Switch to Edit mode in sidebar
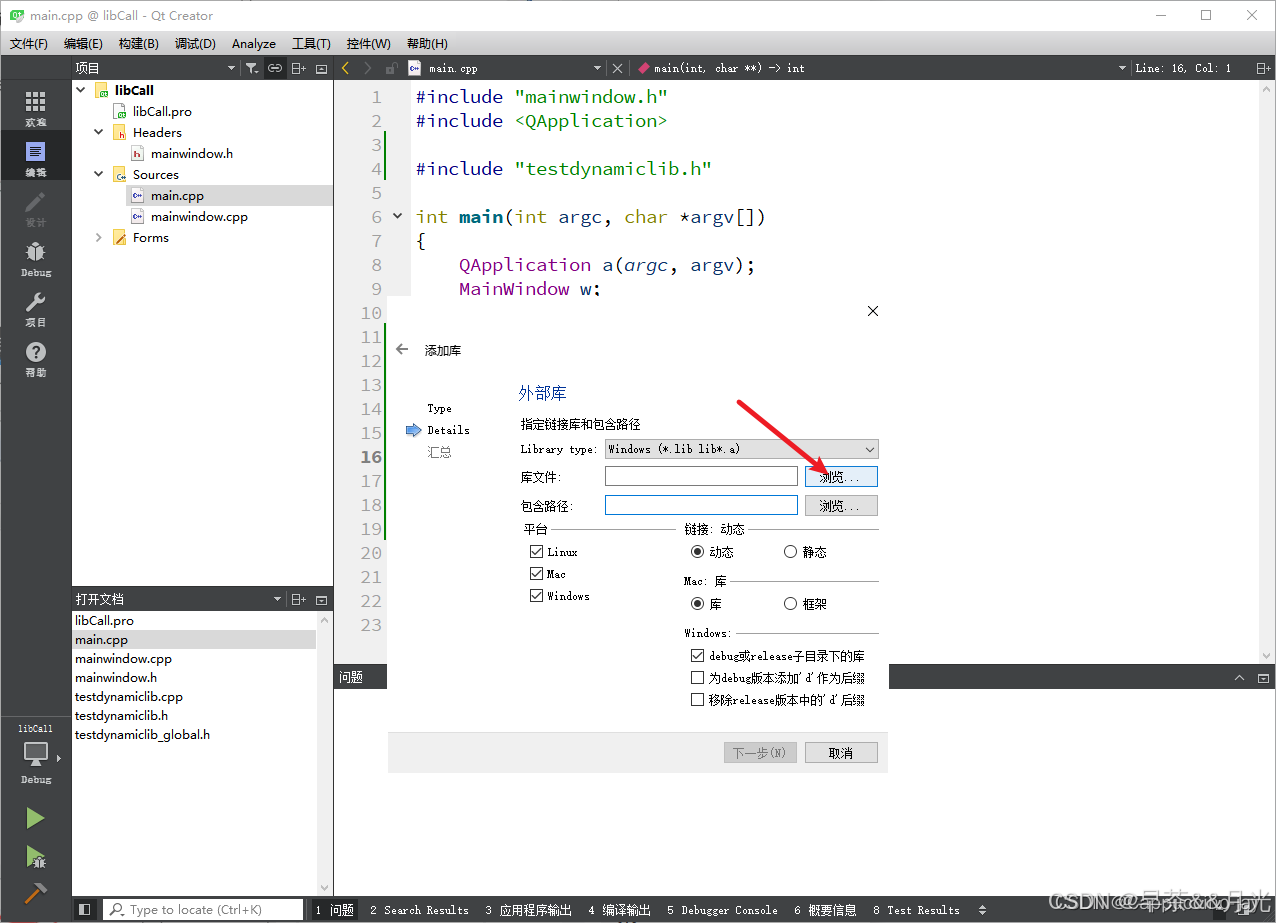1276x923 pixels. click(35, 158)
